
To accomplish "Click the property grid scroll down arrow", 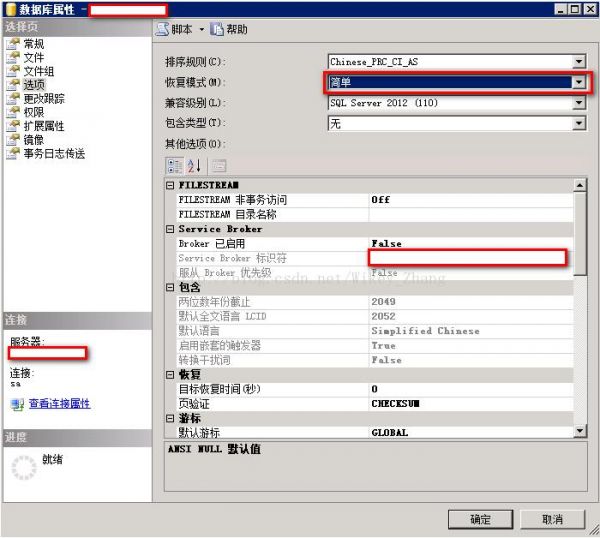I will (580, 431).
